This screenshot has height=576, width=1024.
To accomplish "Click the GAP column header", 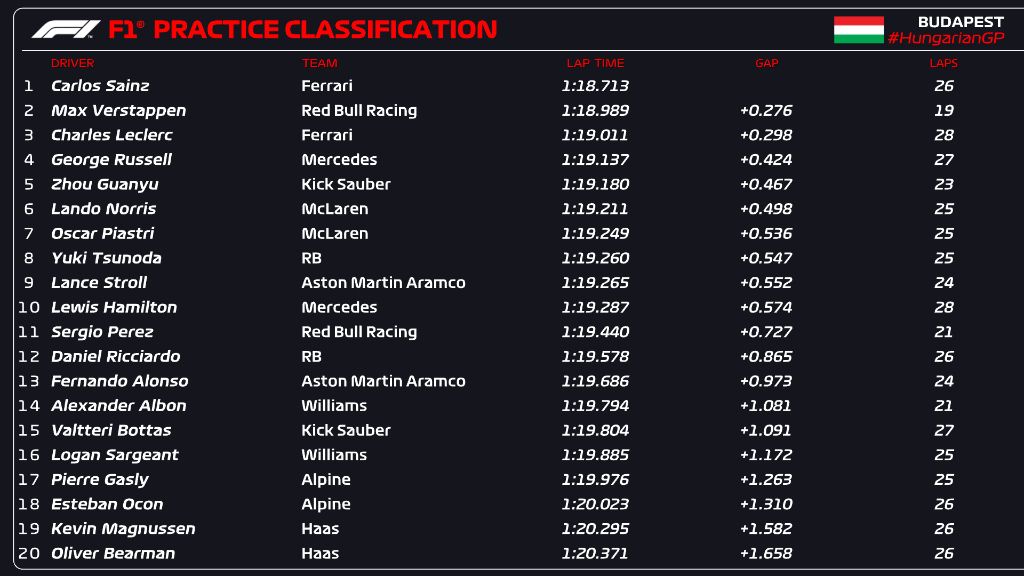I will tap(766, 63).
